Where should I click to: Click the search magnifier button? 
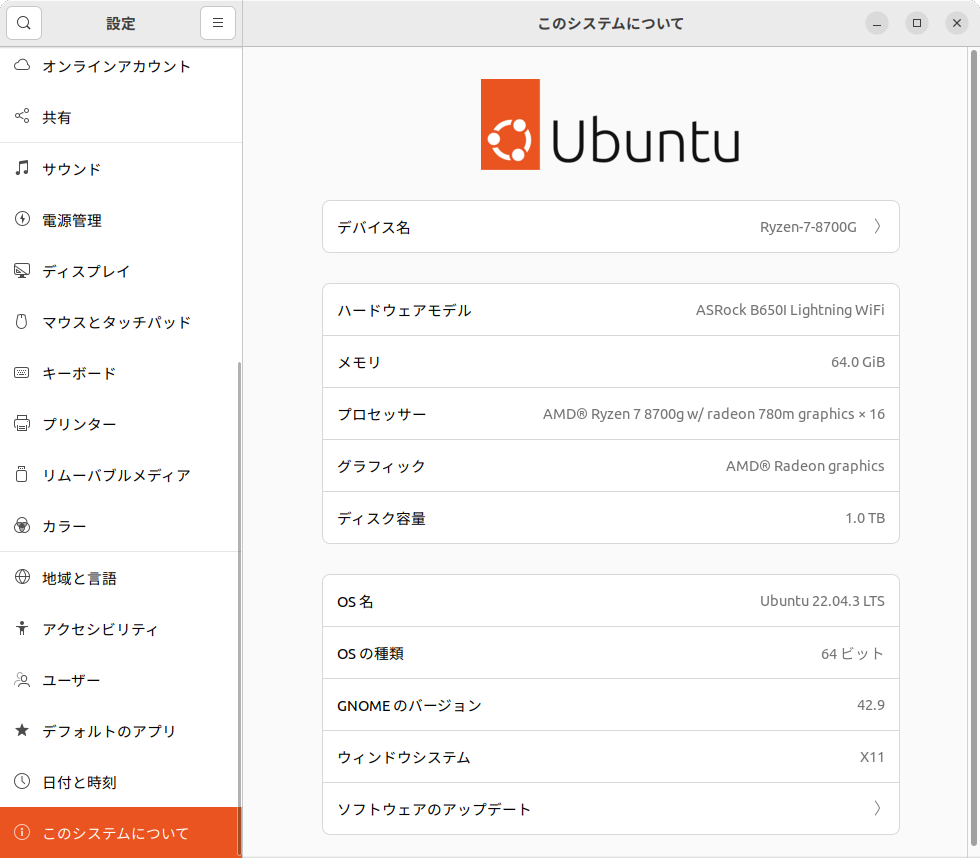[x=23, y=22]
